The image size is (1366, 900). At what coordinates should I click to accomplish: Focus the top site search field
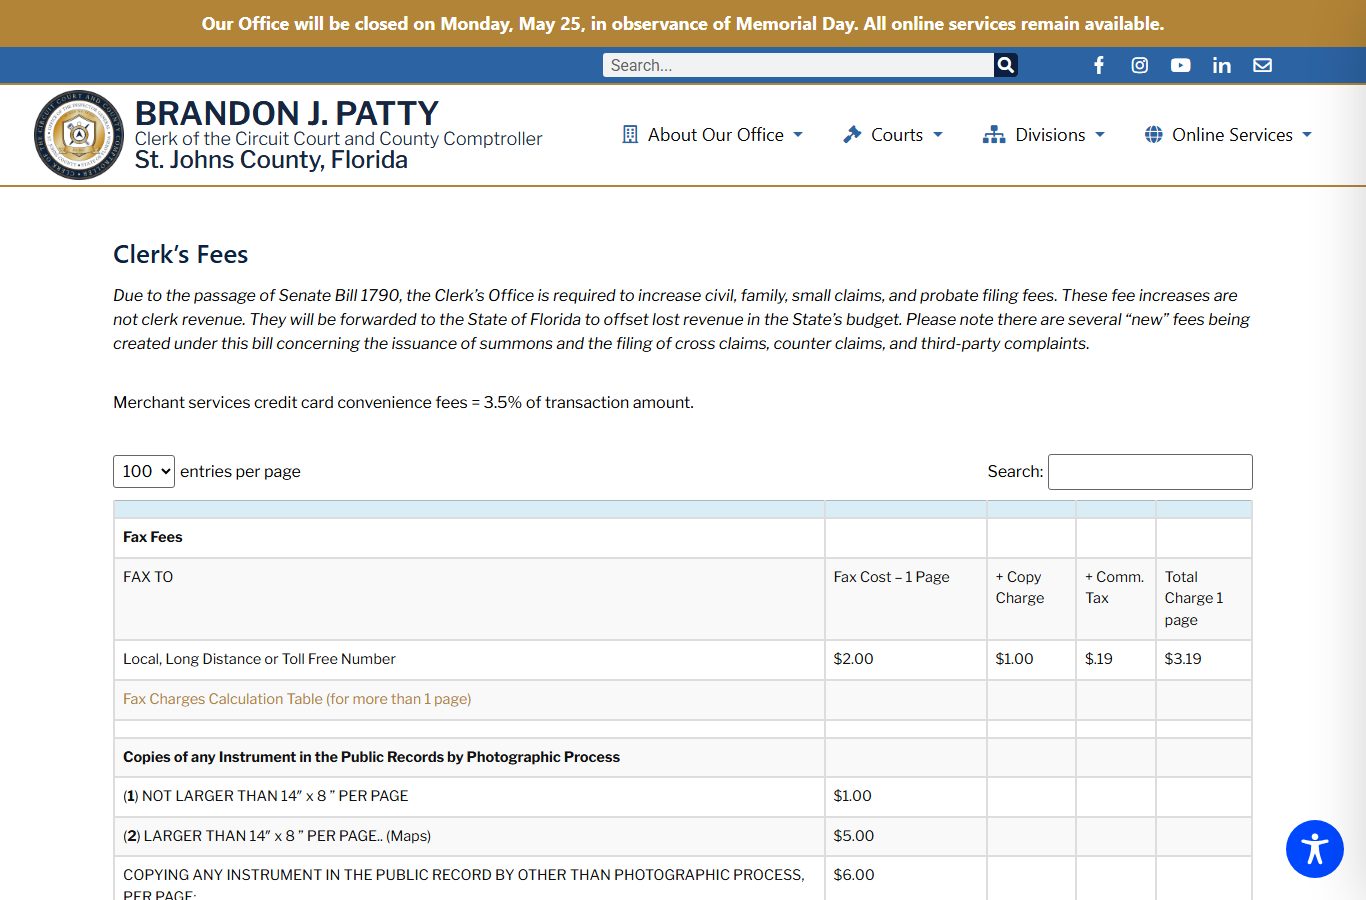pos(798,65)
